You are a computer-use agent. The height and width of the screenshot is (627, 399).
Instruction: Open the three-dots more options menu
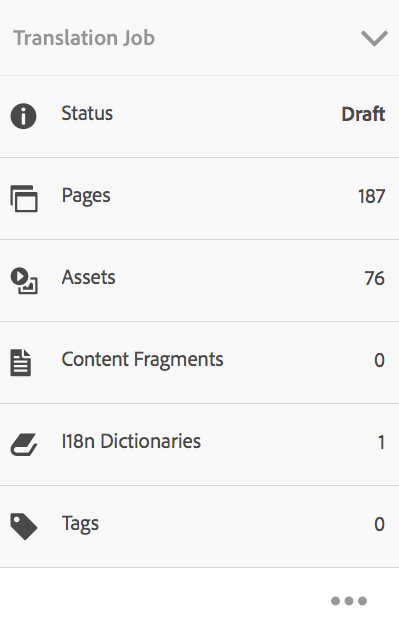click(x=349, y=601)
